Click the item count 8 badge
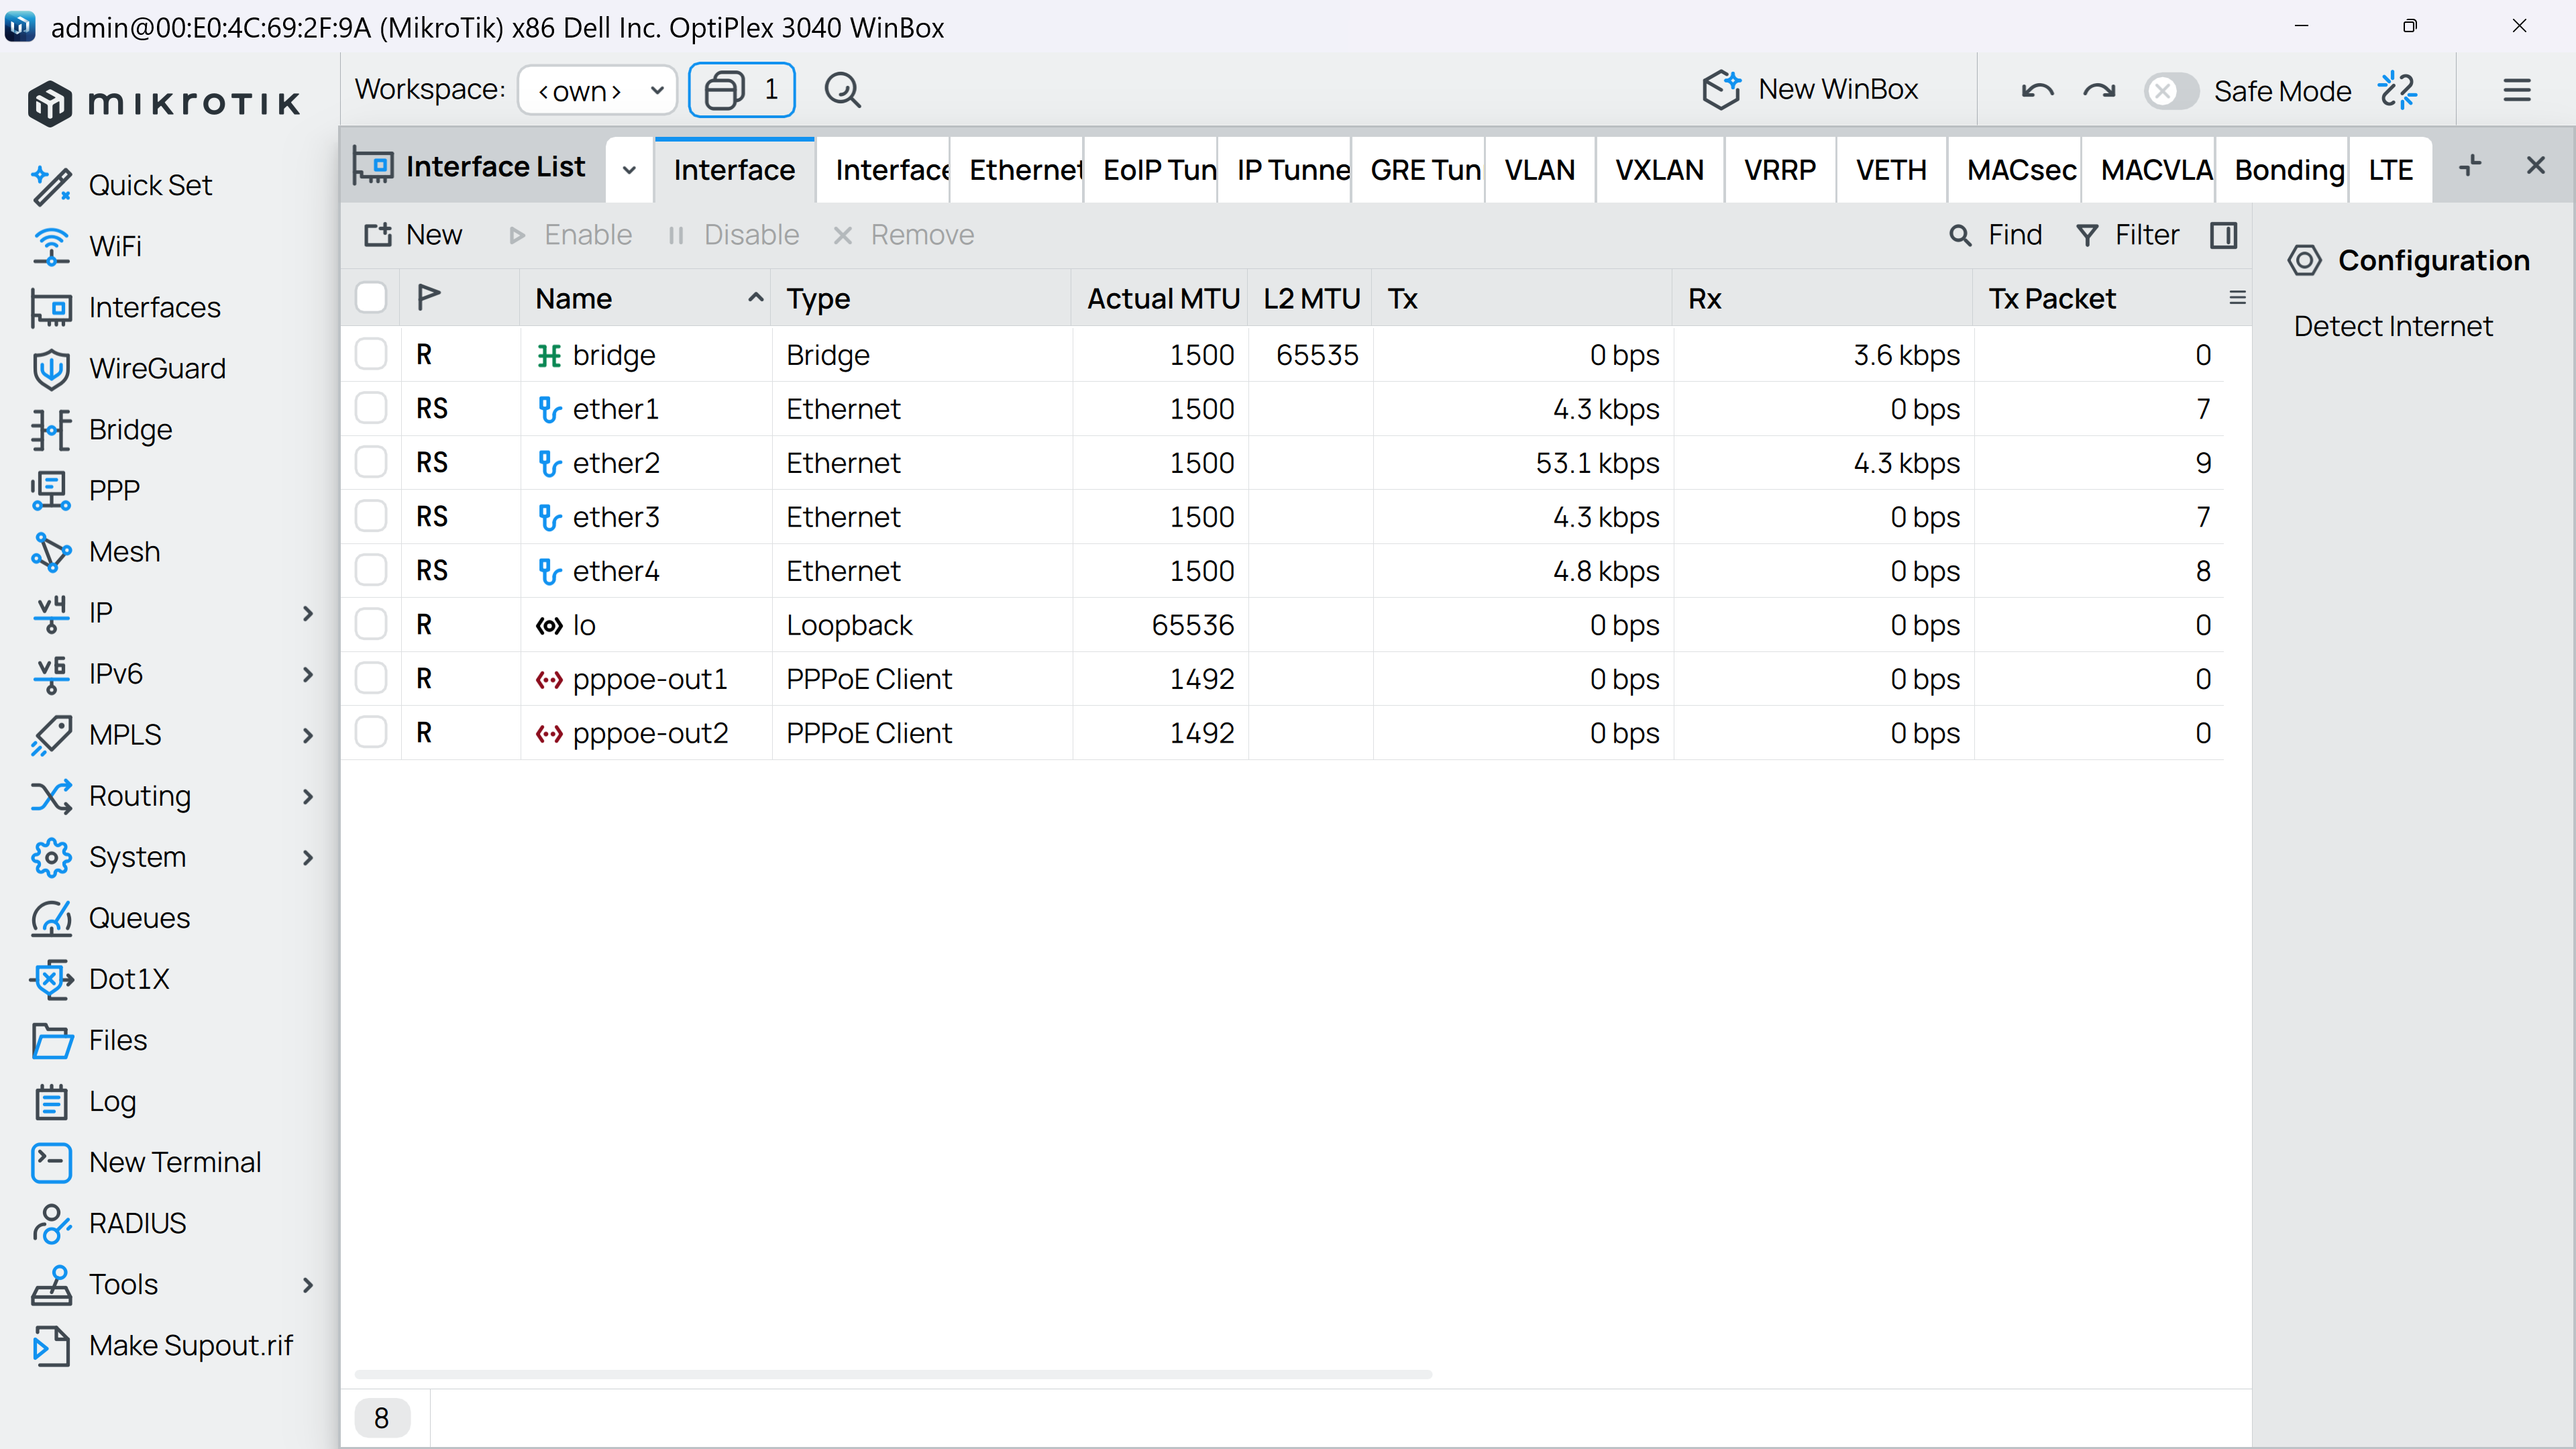The width and height of the screenshot is (2576, 1449). click(x=381, y=1418)
